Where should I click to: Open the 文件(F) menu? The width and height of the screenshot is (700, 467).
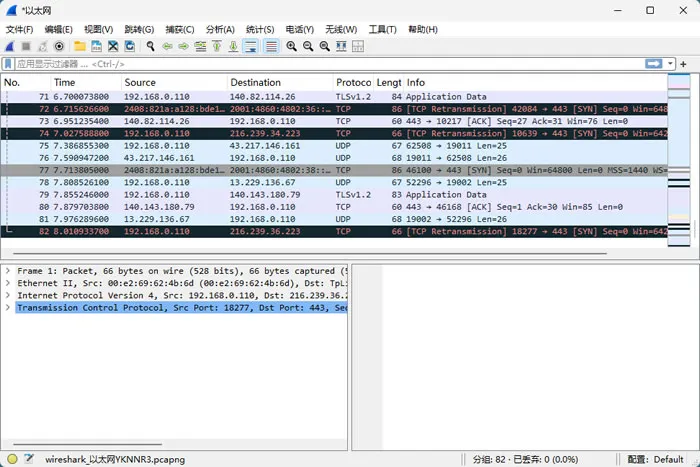click(19, 29)
